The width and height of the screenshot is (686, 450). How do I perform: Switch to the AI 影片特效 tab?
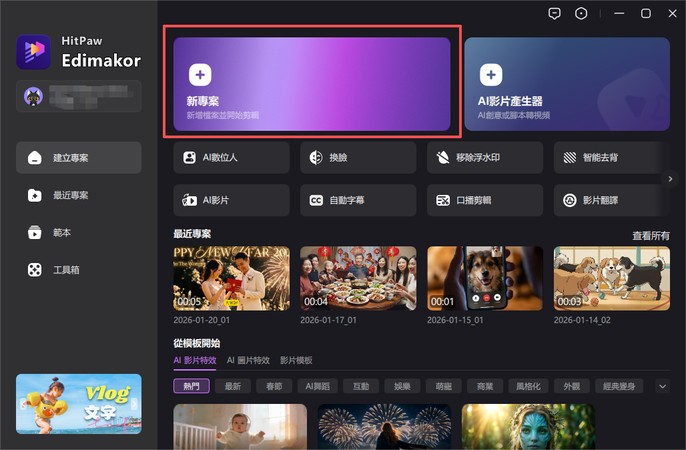click(195, 360)
